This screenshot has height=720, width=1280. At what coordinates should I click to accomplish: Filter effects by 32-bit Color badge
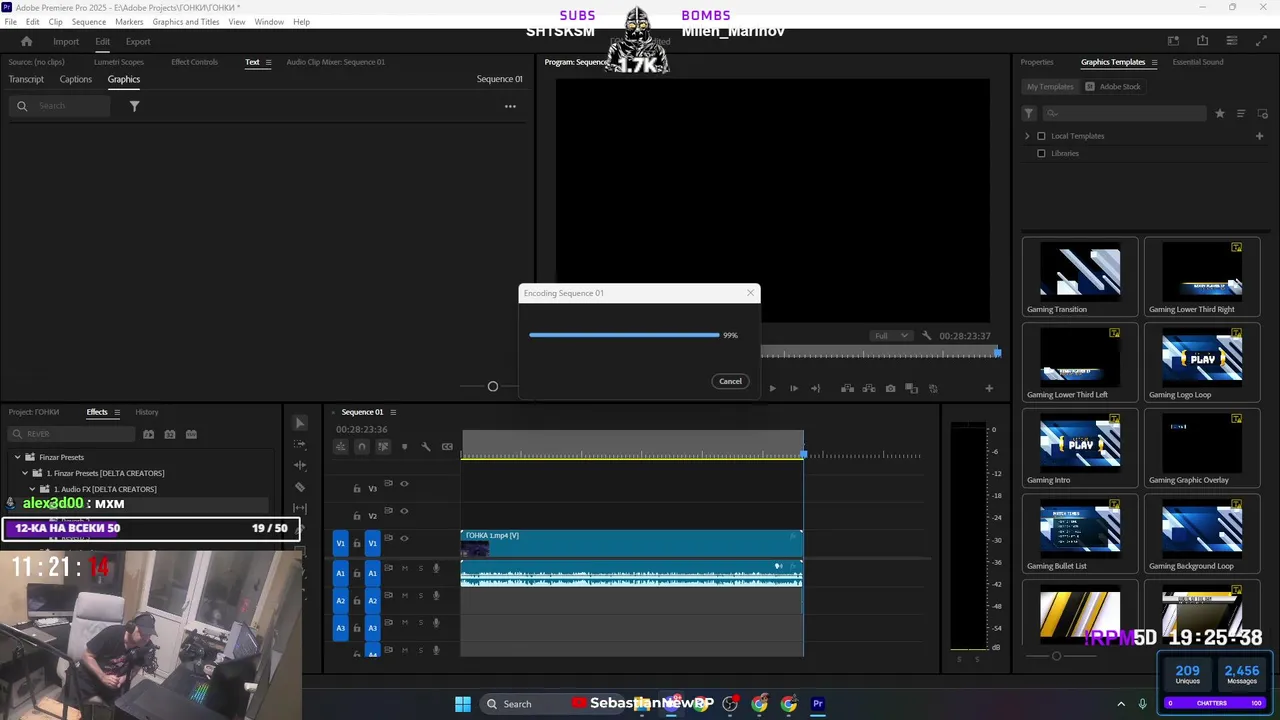point(170,434)
